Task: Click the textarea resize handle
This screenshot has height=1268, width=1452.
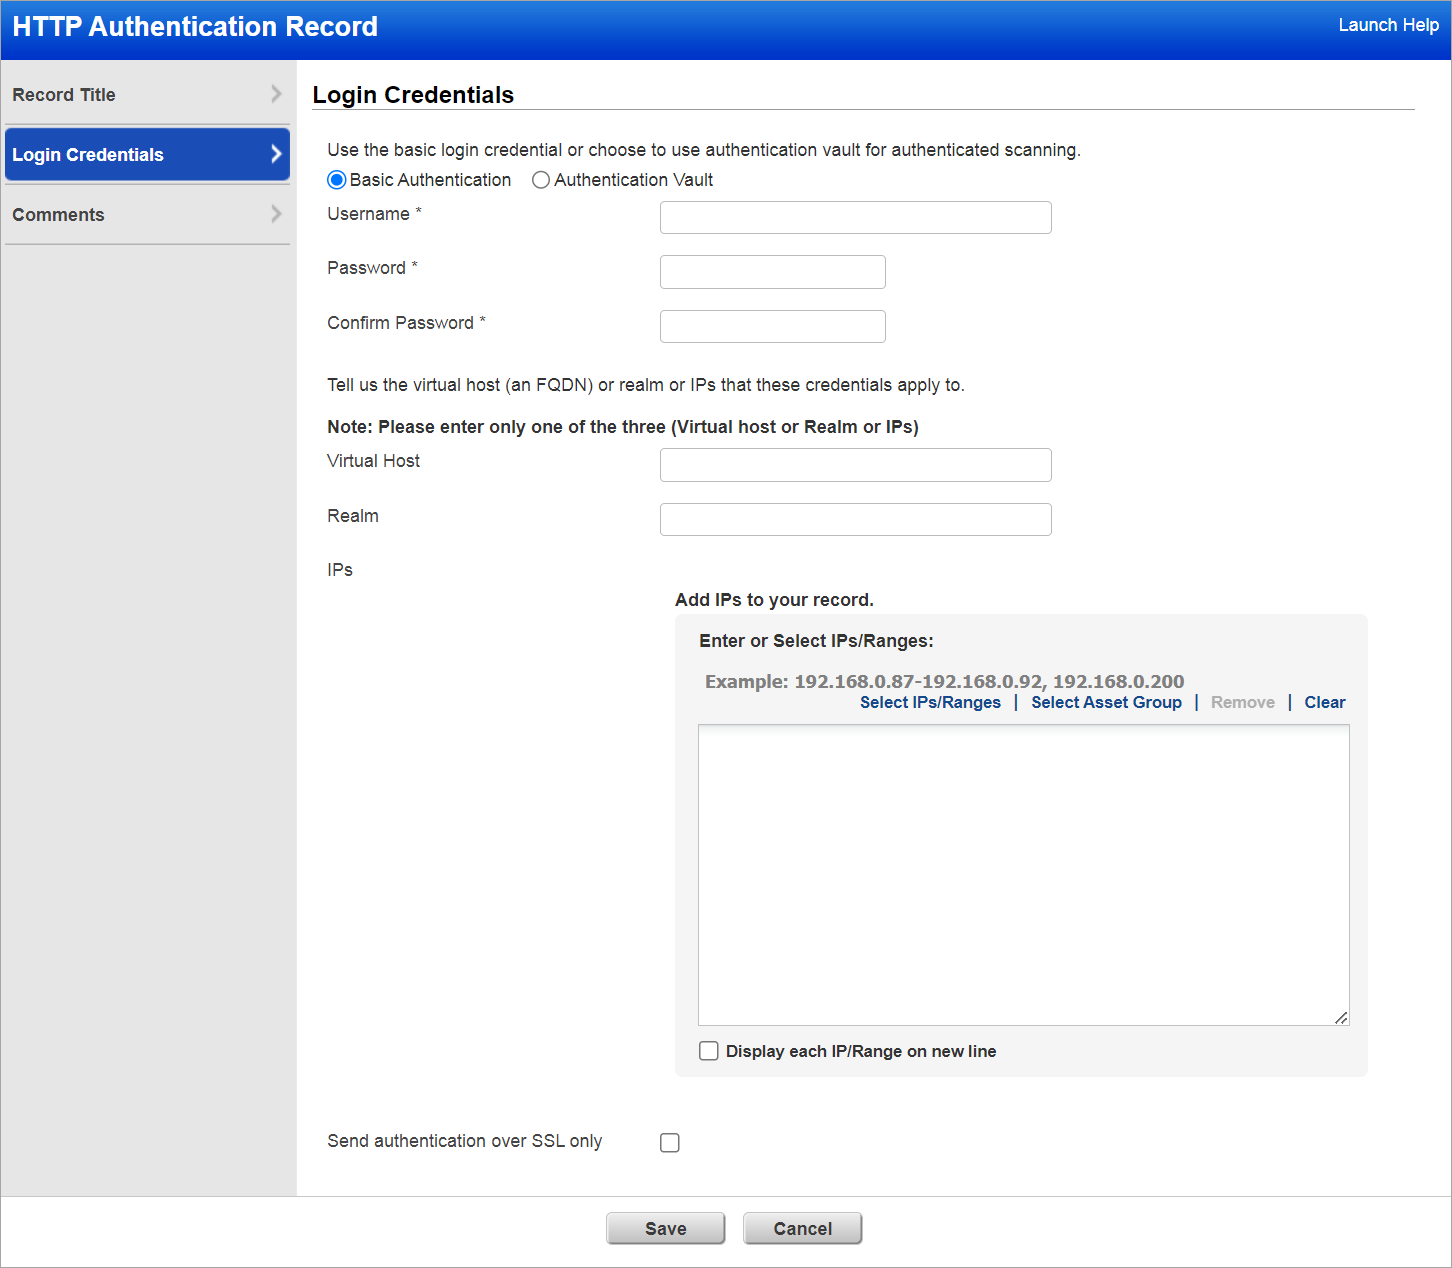Action: 1341,1019
